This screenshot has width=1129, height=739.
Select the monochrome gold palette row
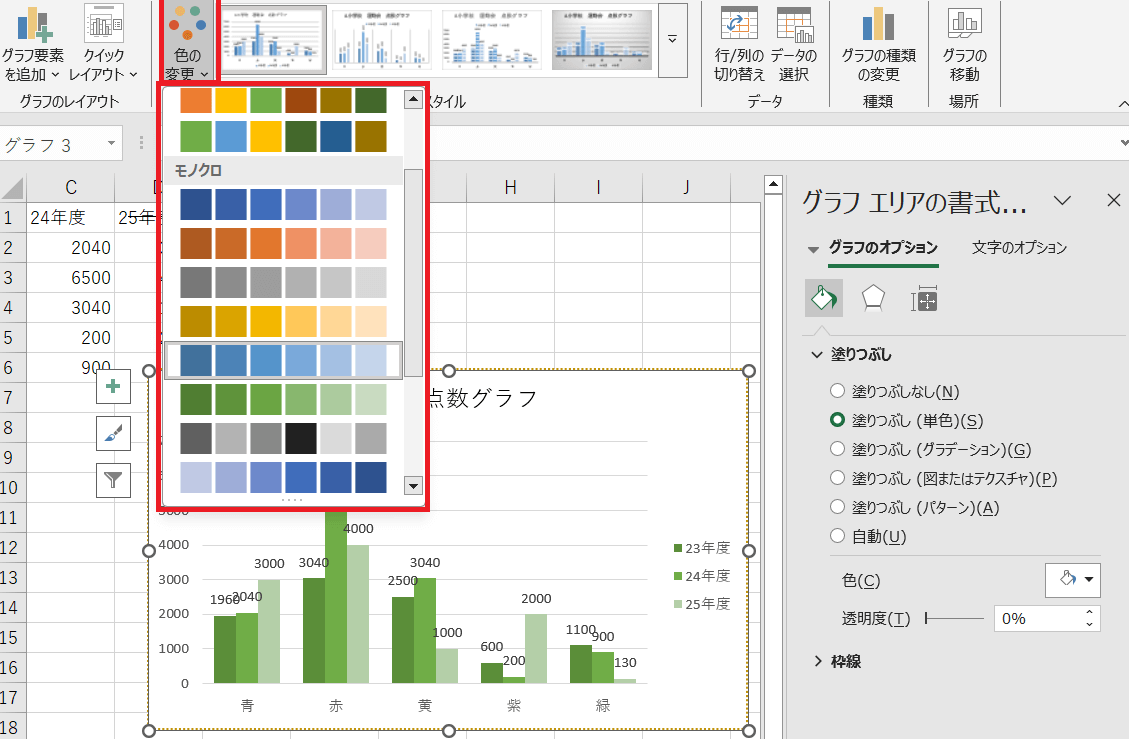(x=283, y=321)
